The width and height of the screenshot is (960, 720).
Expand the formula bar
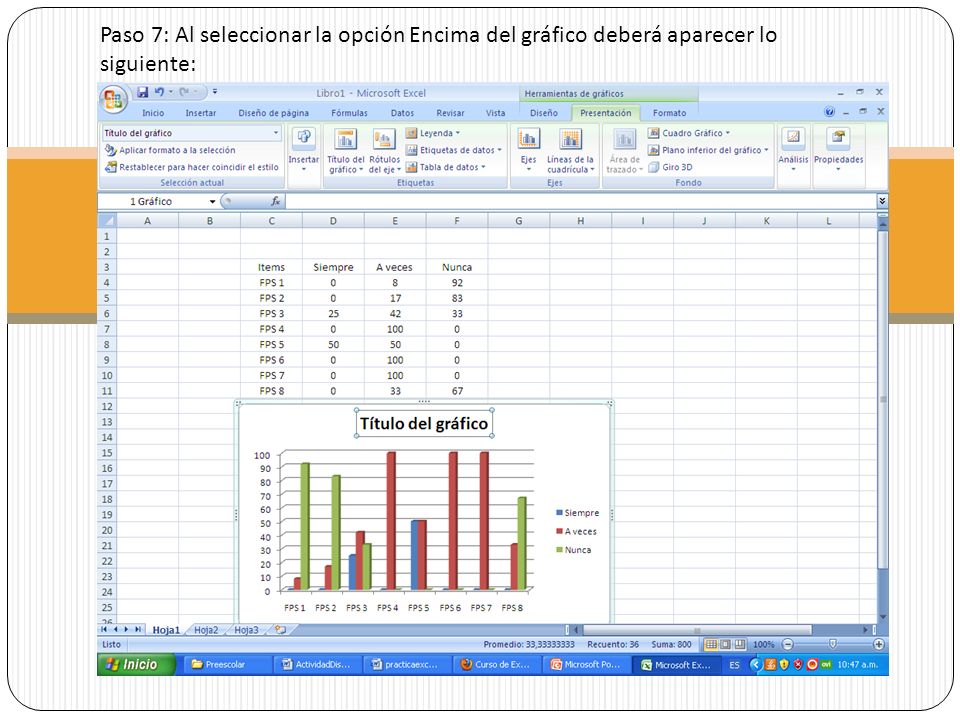tap(882, 201)
